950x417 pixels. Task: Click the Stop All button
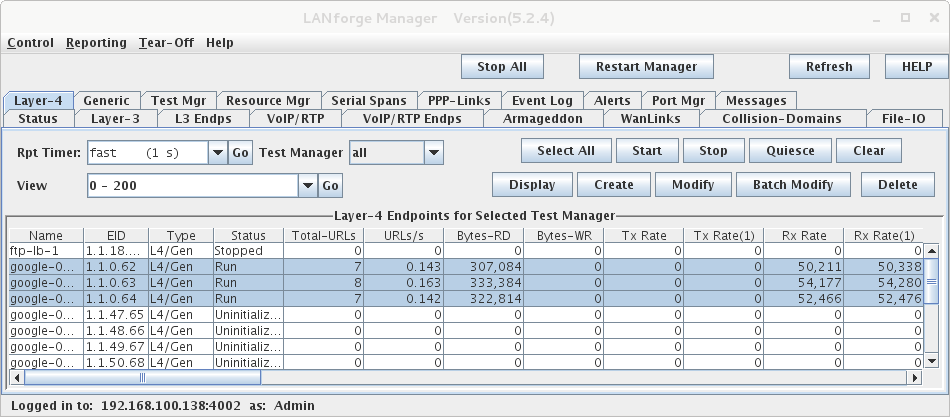[x=502, y=67]
